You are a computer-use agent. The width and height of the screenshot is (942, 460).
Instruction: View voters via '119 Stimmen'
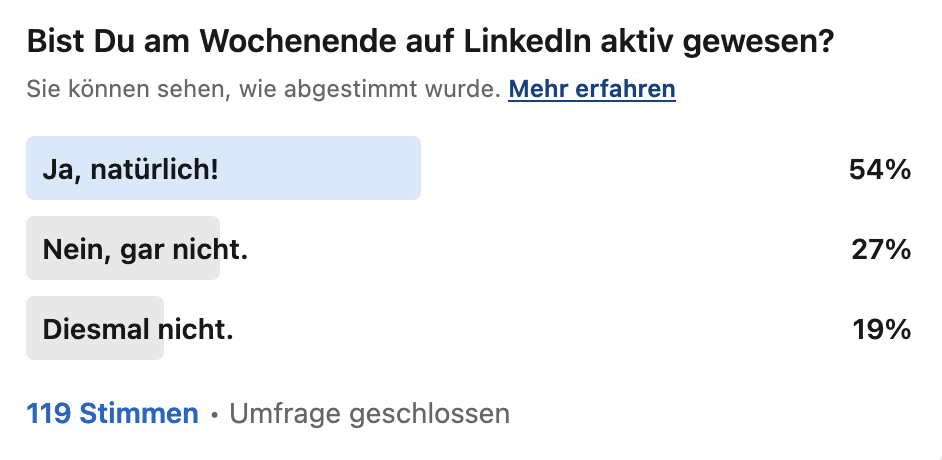(x=112, y=414)
